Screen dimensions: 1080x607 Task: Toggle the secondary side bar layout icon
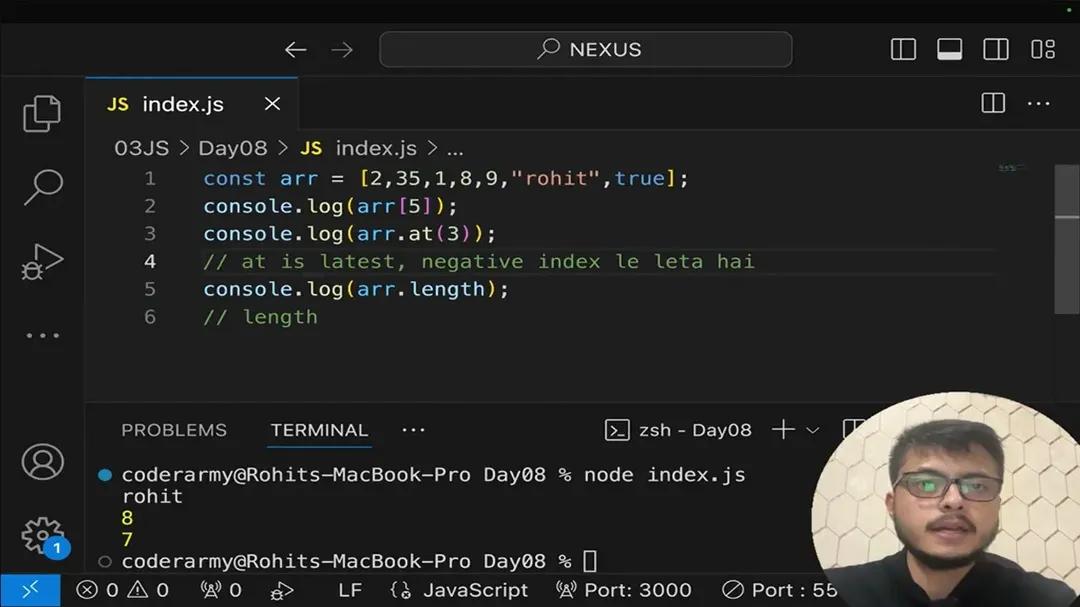(996, 49)
